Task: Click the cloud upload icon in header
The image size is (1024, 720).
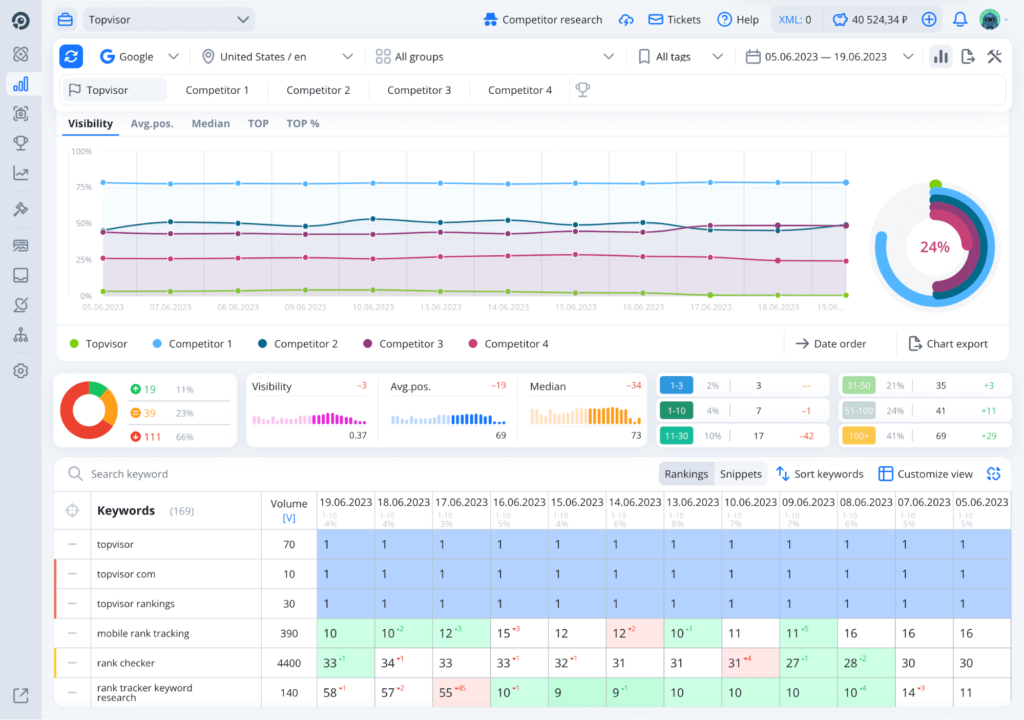Action: click(626, 20)
